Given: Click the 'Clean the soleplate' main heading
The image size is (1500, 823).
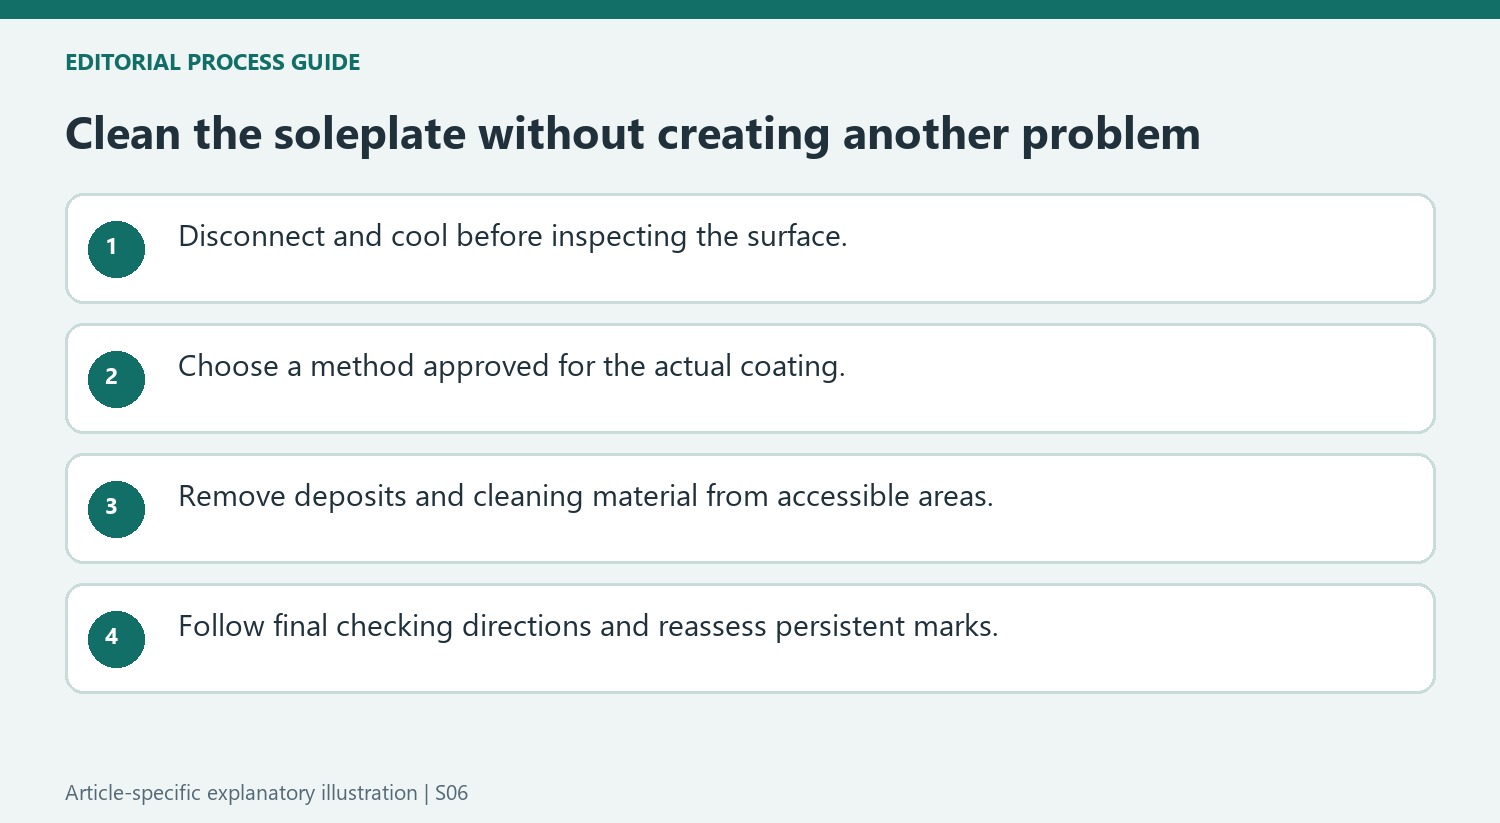Looking at the screenshot, I should click(x=632, y=134).
